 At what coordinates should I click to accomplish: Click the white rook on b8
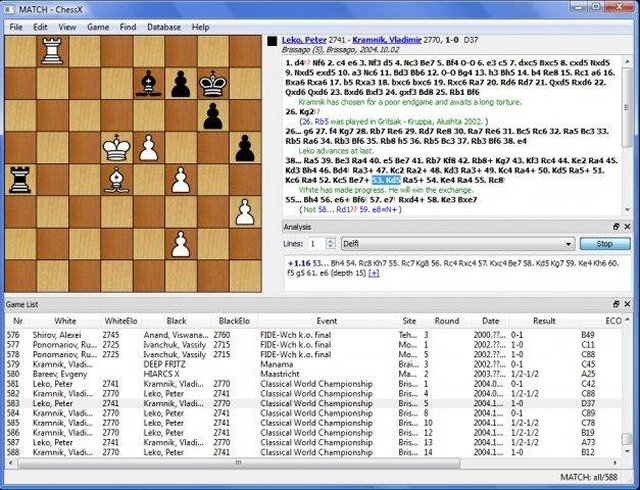(52, 51)
